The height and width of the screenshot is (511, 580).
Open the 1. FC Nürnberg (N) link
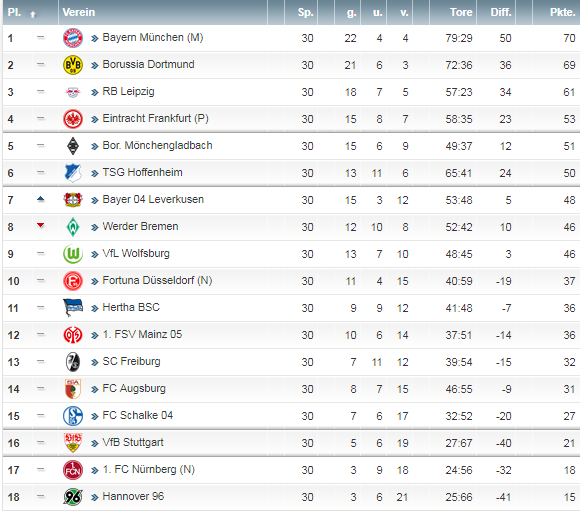[148, 470]
